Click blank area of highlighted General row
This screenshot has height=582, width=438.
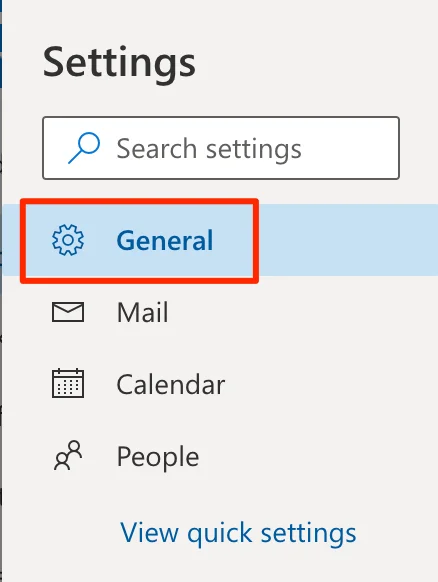coord(345,240)
